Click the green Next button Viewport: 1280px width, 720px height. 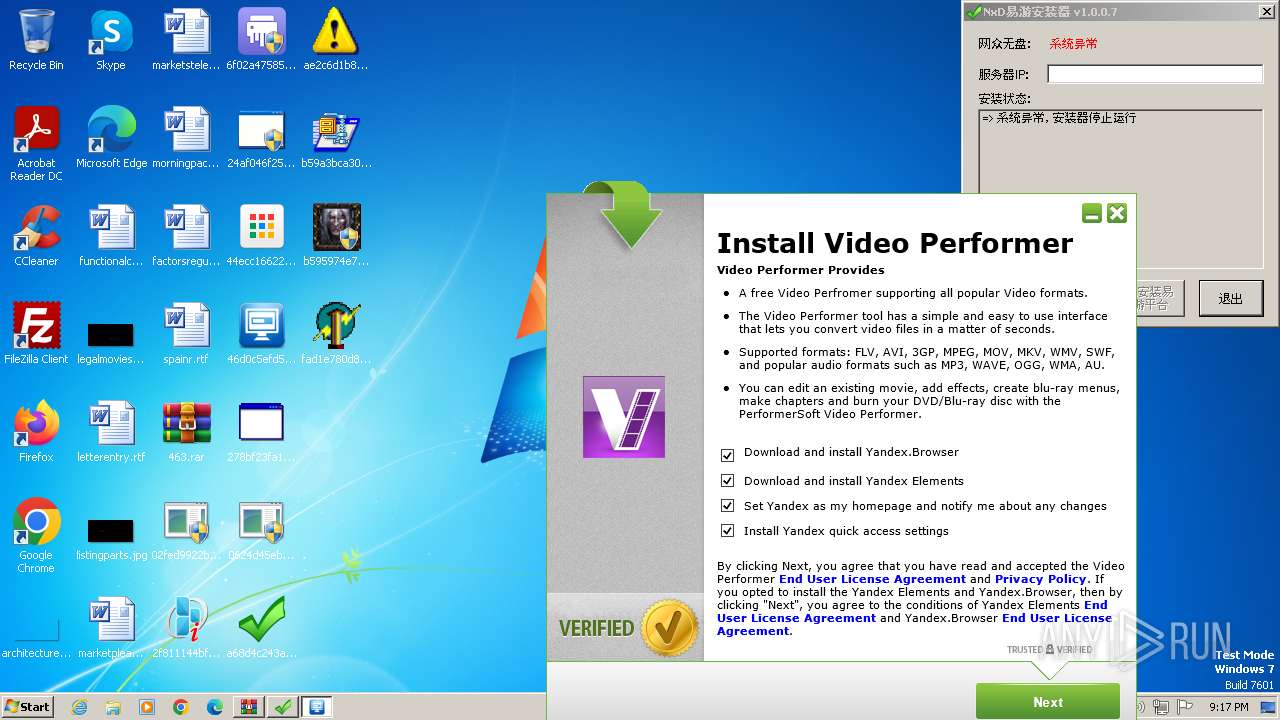pyautogui.click(x=1047, y=702)
